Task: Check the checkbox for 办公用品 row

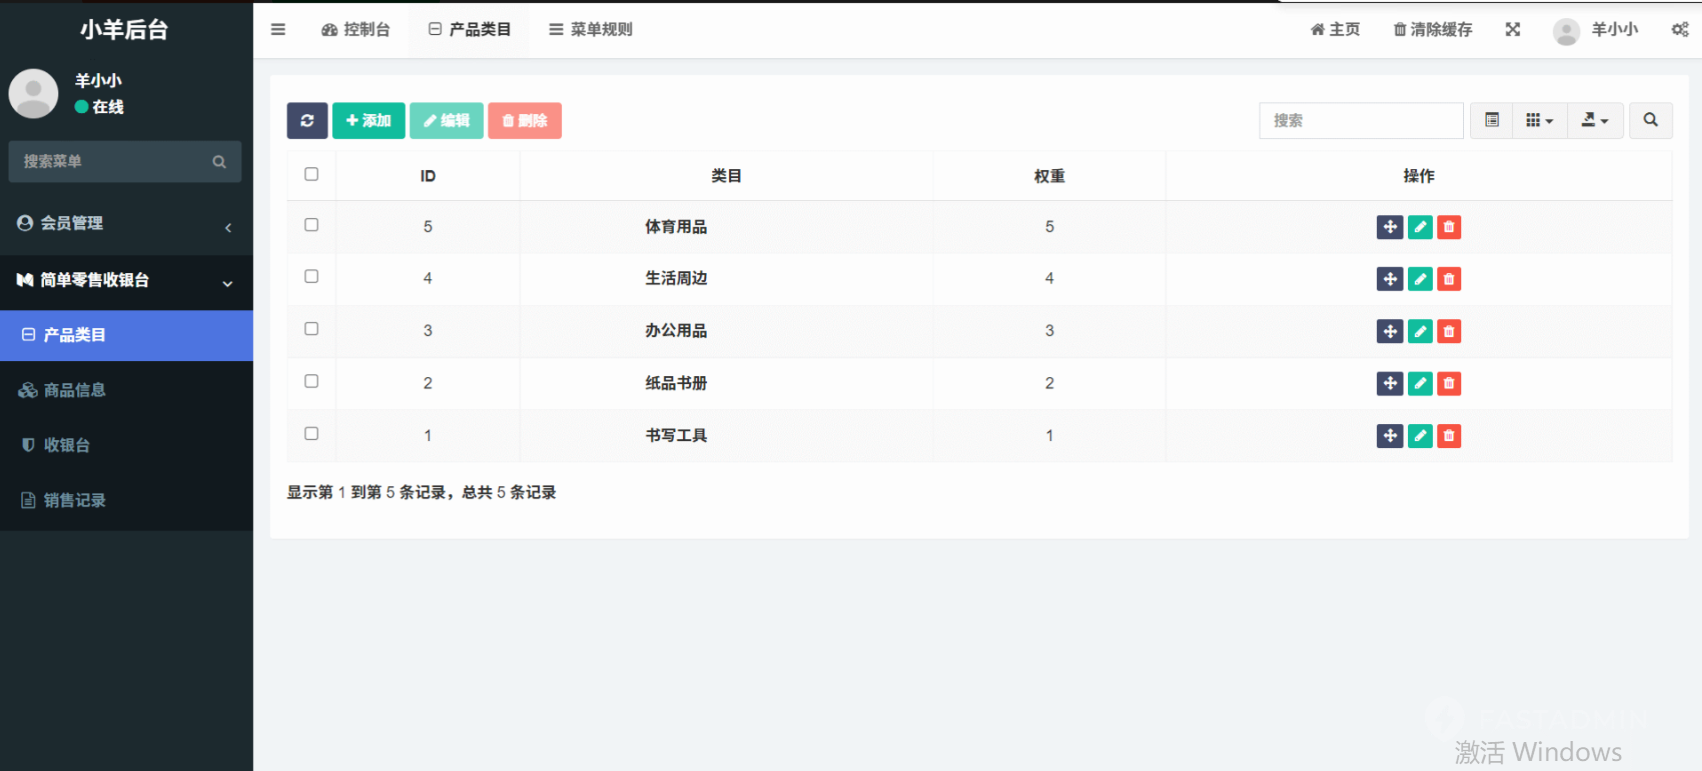Action: 311,329
